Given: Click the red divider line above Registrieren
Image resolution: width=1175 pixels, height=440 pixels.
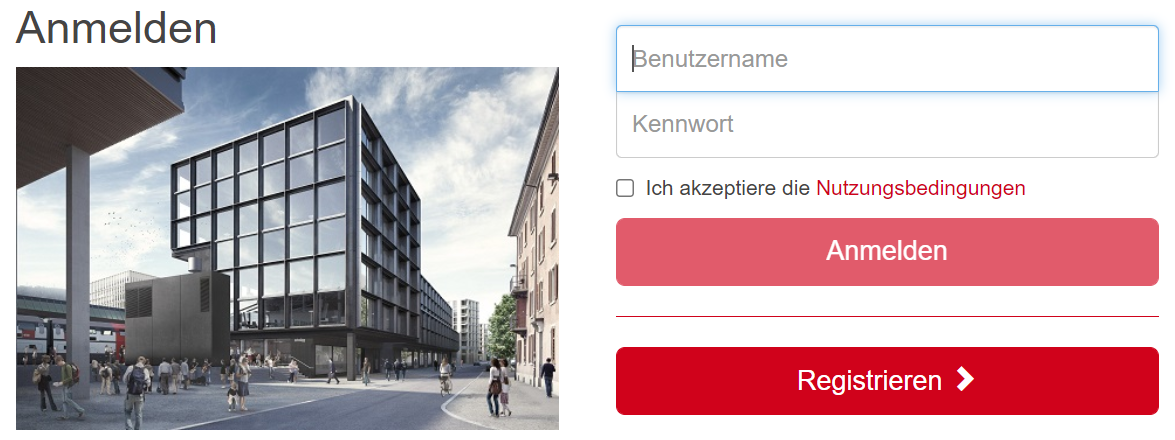Looking at the screenshot, I should pos(886,316).
